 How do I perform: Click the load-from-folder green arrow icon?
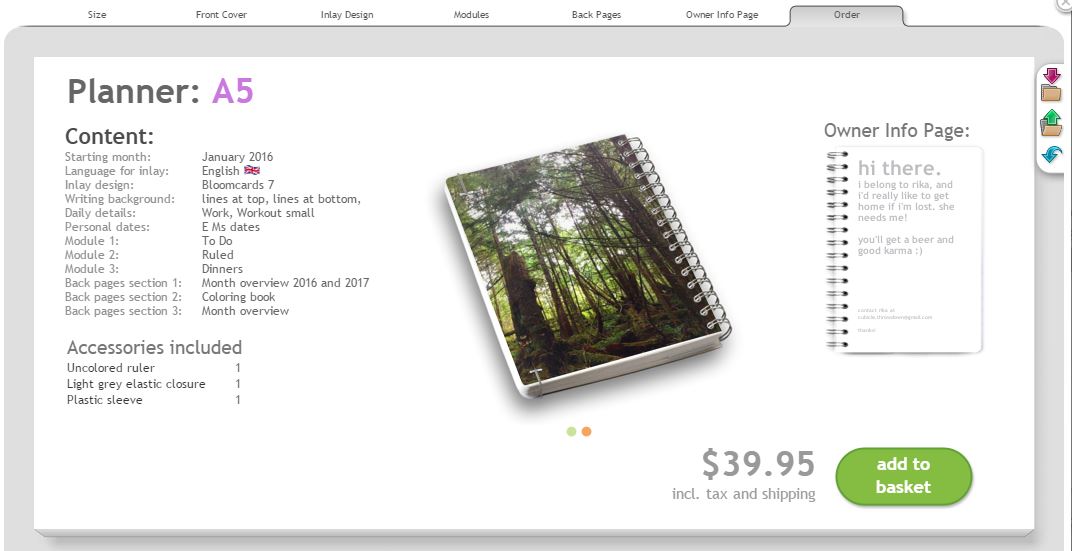point(1051,122)
